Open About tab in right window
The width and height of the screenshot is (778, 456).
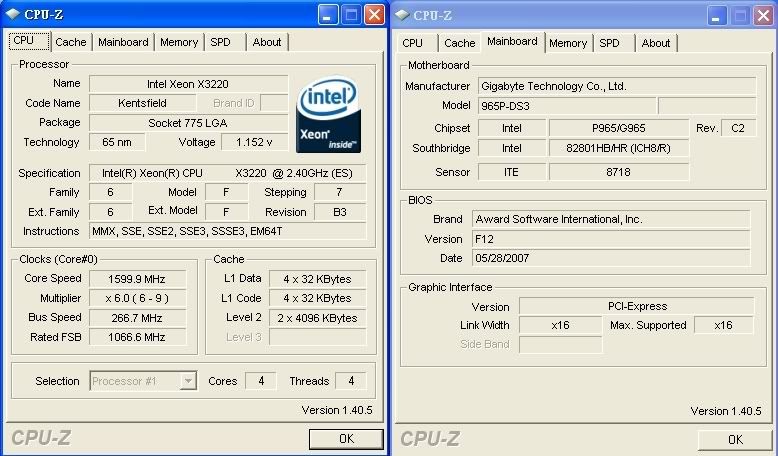(x=656, y=43)
